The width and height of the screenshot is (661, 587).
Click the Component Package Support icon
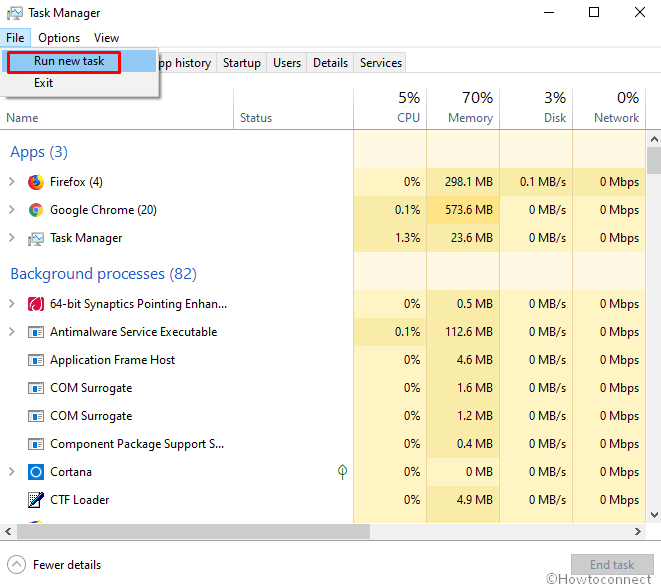(x=36, y=444)
